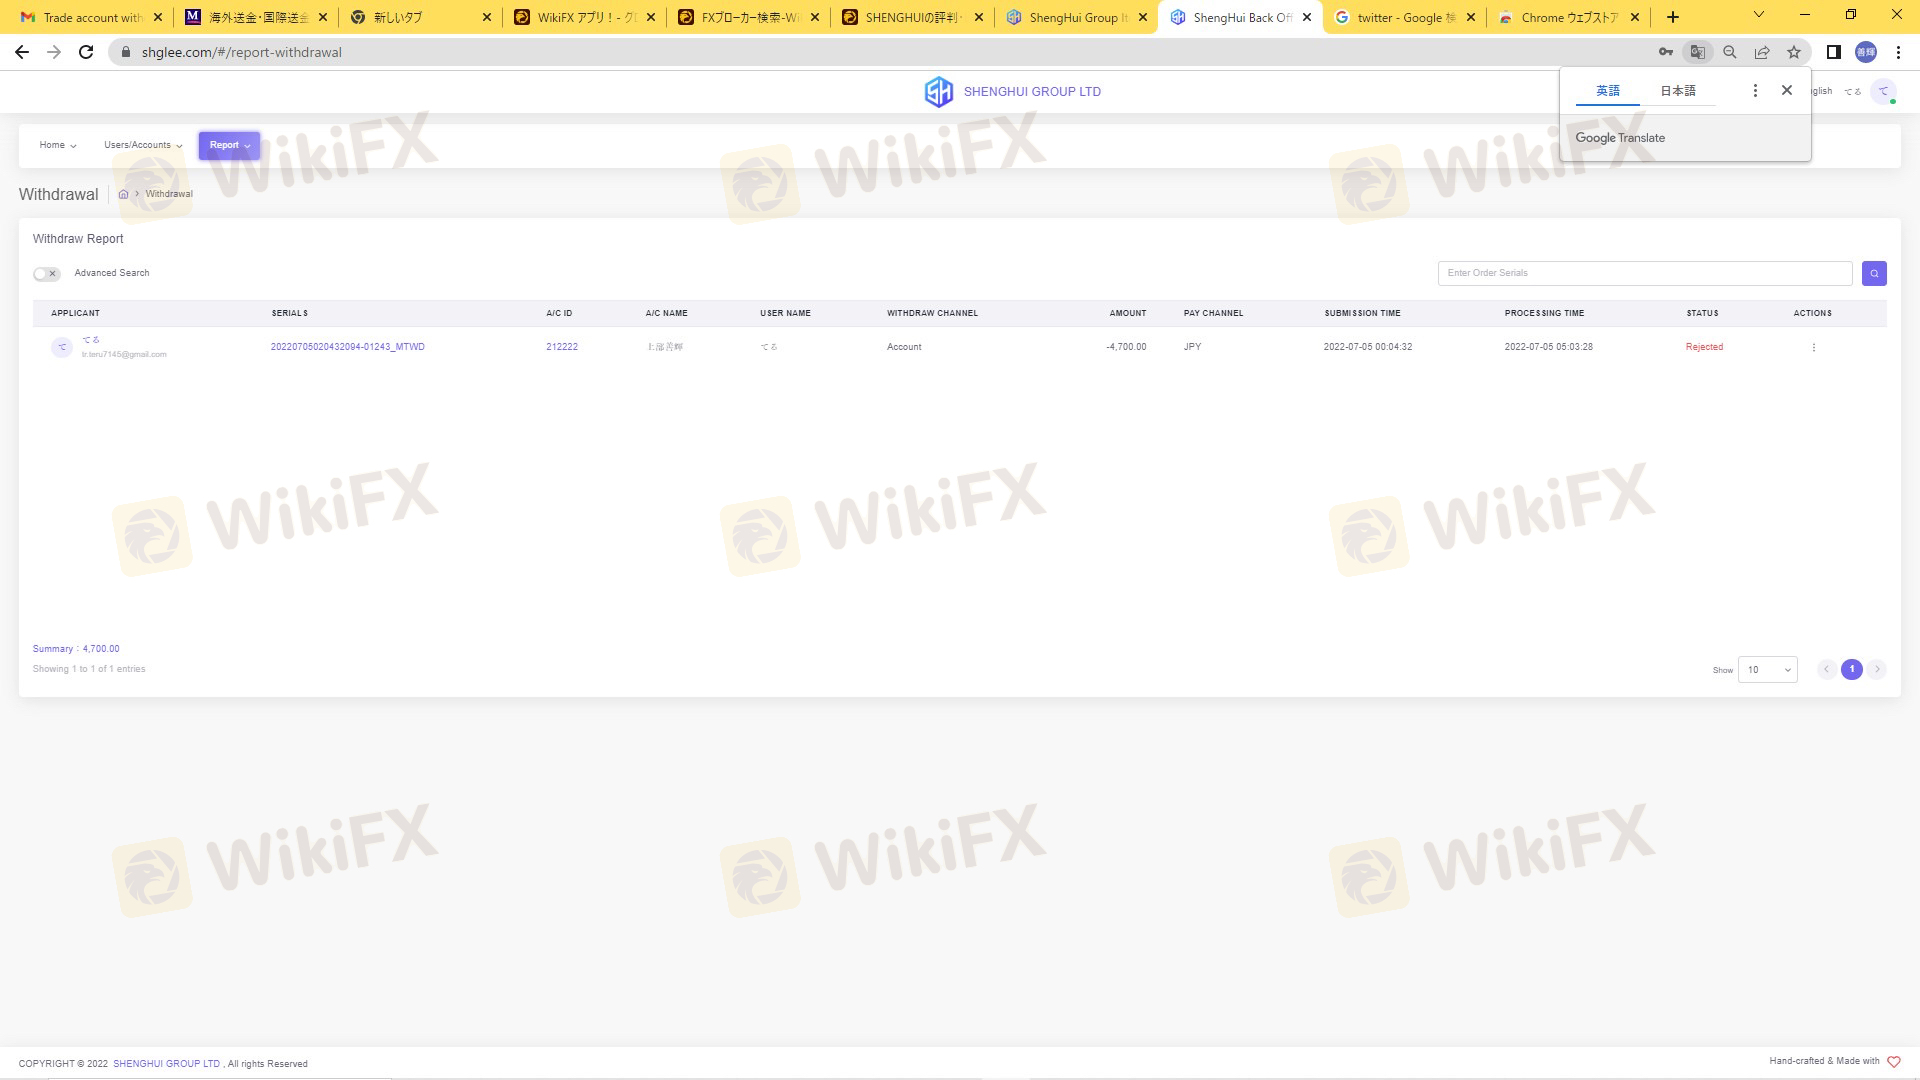1920x1080 pixels.
Task: Close the Google Translate popup
Action: (1787, 91)
